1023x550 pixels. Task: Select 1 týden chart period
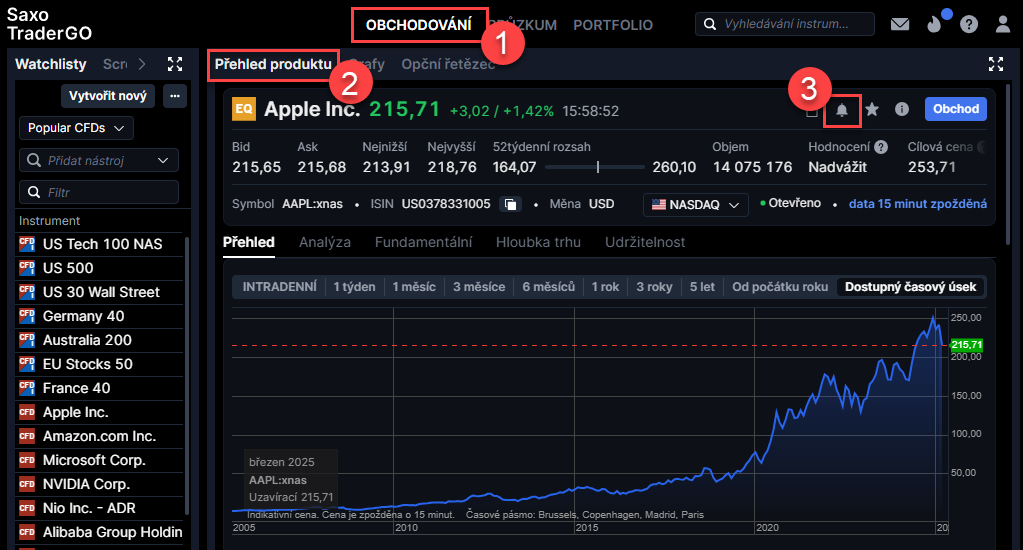[354, 286]
